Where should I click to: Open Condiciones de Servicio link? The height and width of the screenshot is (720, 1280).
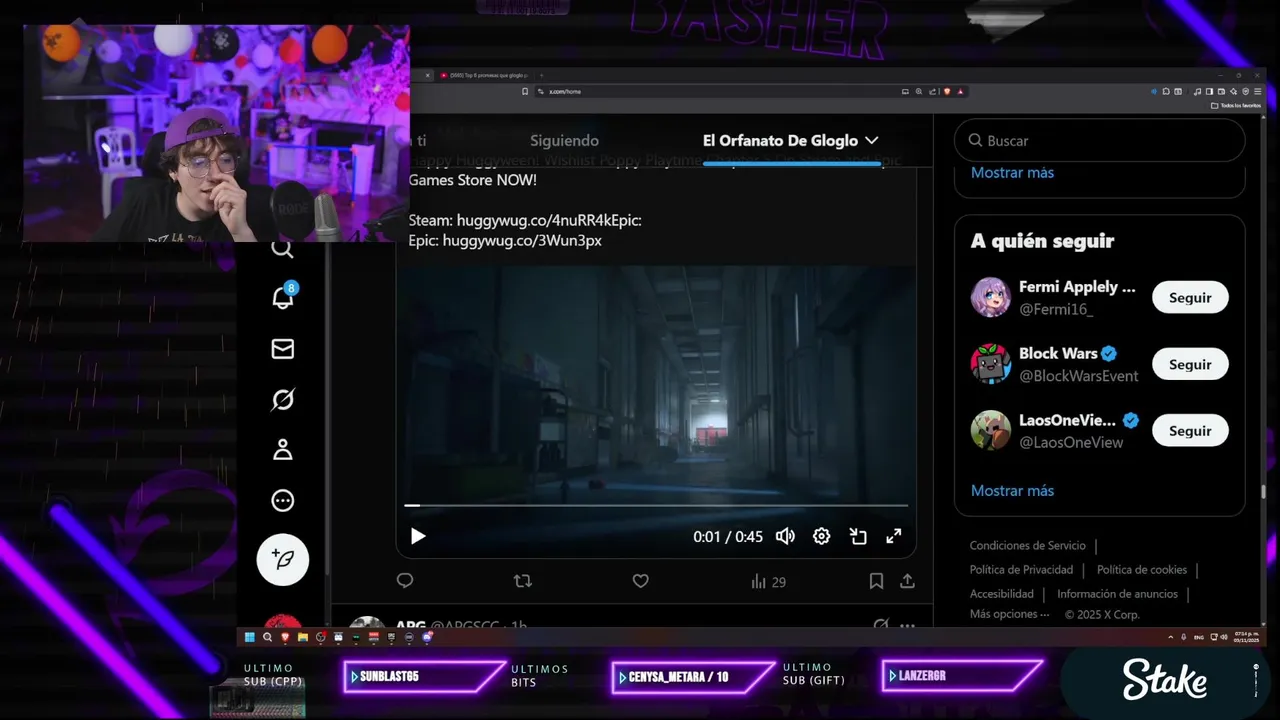(x=1027, y=546)
